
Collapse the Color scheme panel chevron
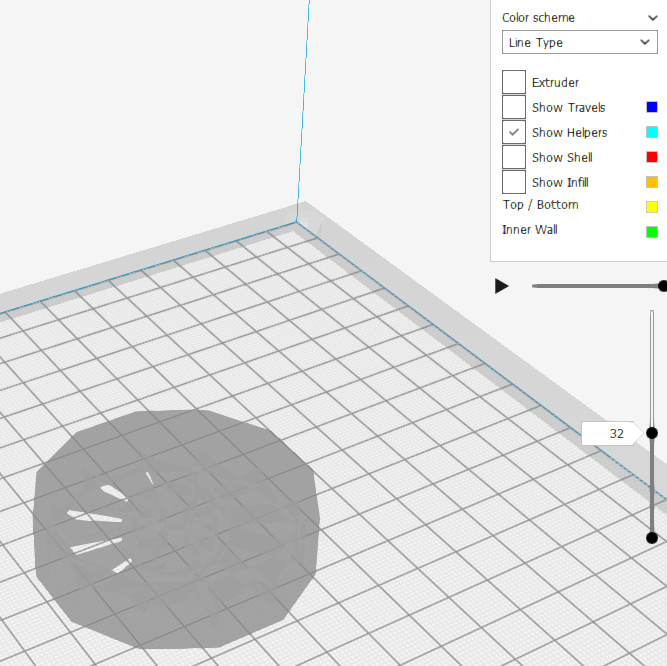(x=653, y=18)
